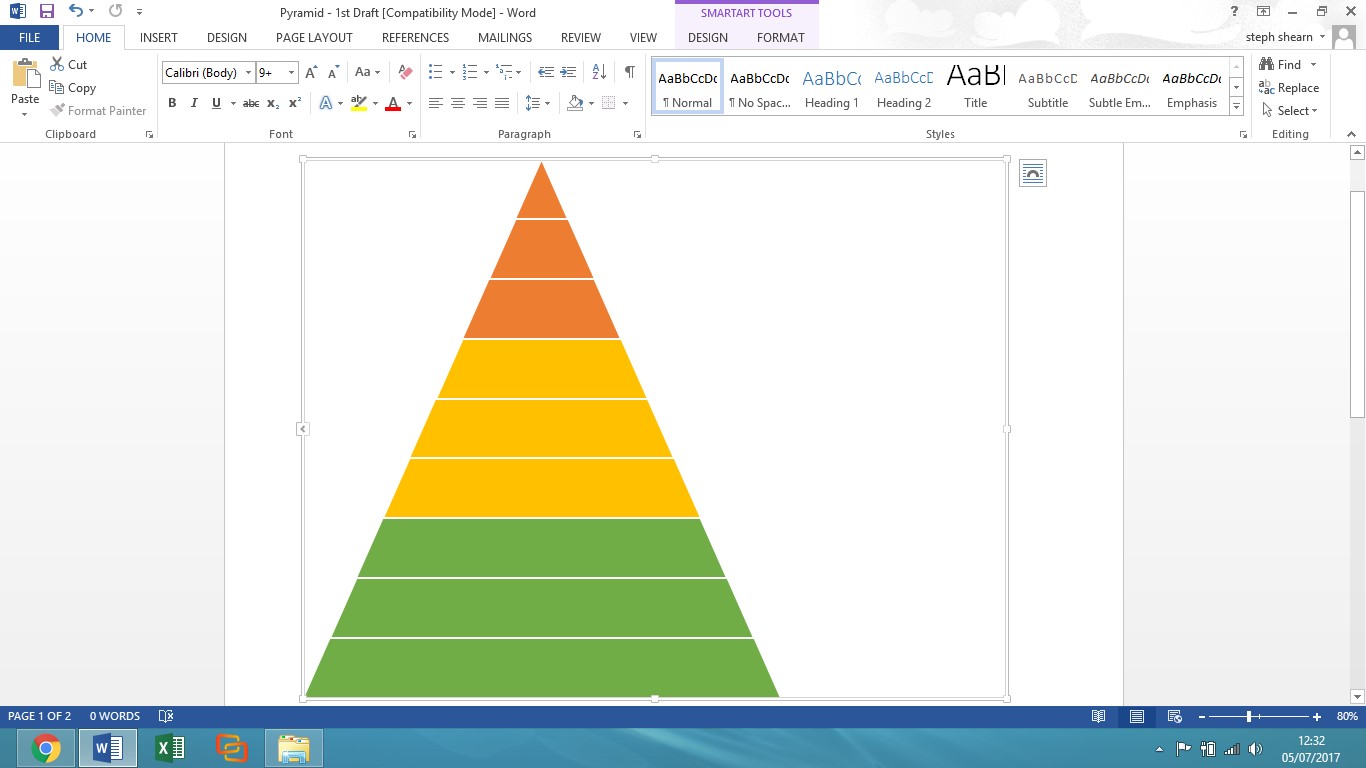The image size is (1366, 768).
Task: Clear all formatting with eraser icon
Action: tap(405, 72)
